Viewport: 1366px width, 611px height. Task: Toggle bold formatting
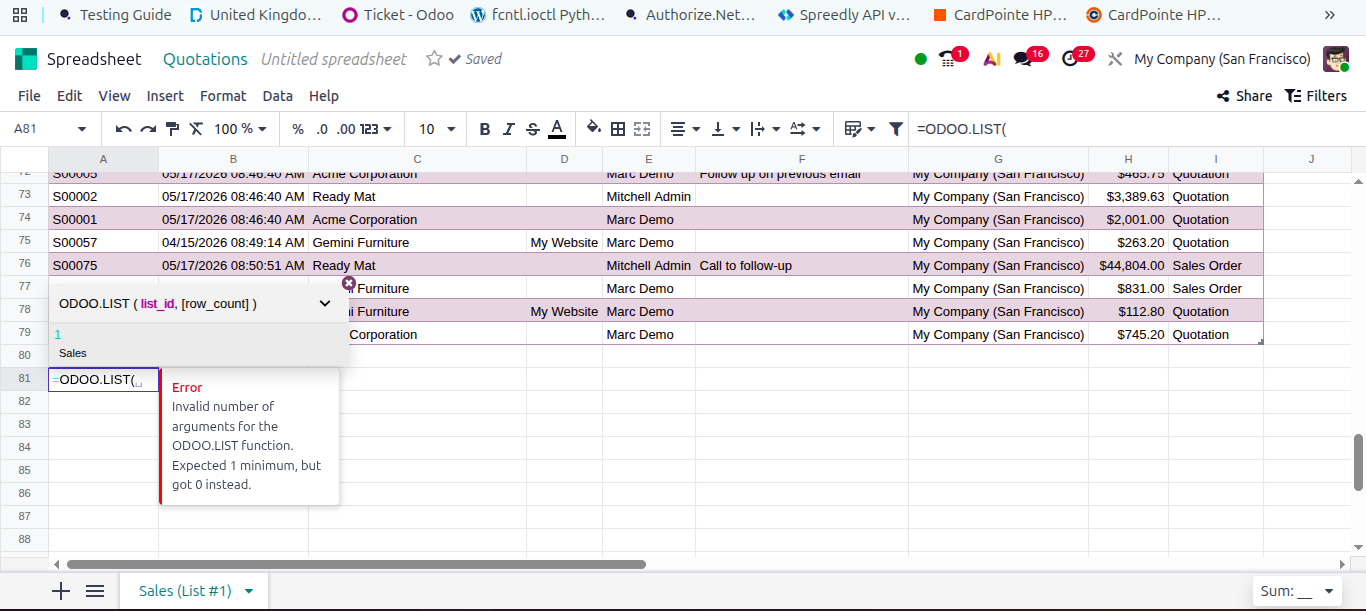click(485, 129)
